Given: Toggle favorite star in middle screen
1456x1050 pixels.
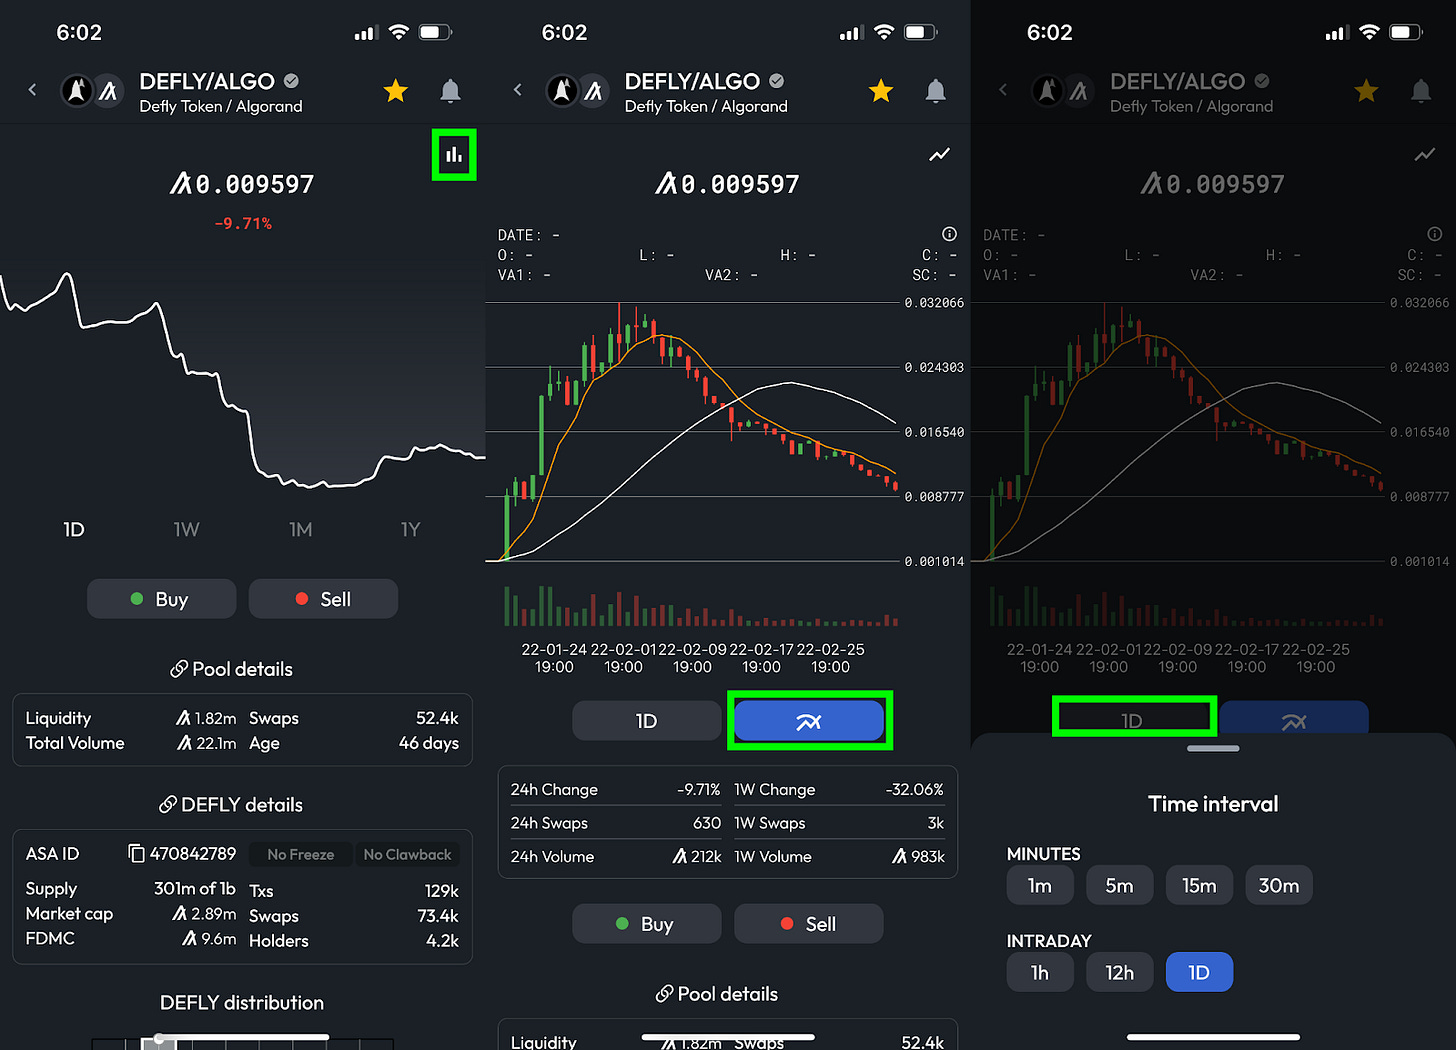Looking at the screenshot, I should [881, 91].
